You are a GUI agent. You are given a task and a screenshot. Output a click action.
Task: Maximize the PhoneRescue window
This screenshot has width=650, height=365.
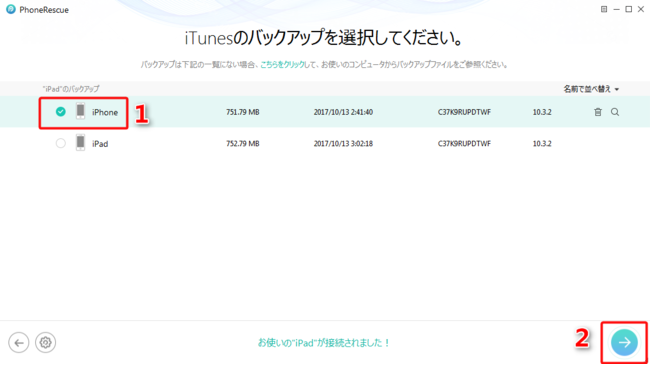tap(628, 9)
